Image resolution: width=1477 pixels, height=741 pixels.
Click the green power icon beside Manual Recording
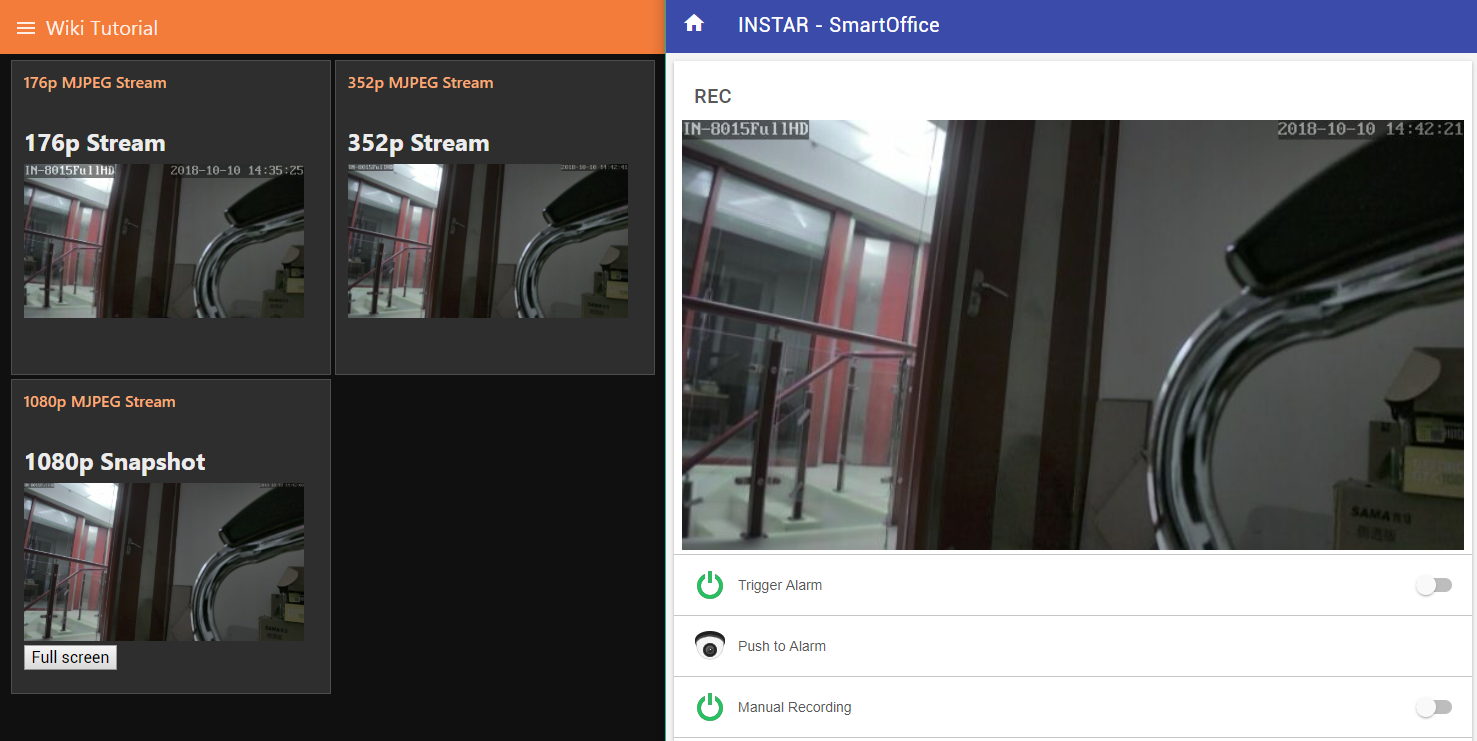pyautogui.click(x=710, y=707)
